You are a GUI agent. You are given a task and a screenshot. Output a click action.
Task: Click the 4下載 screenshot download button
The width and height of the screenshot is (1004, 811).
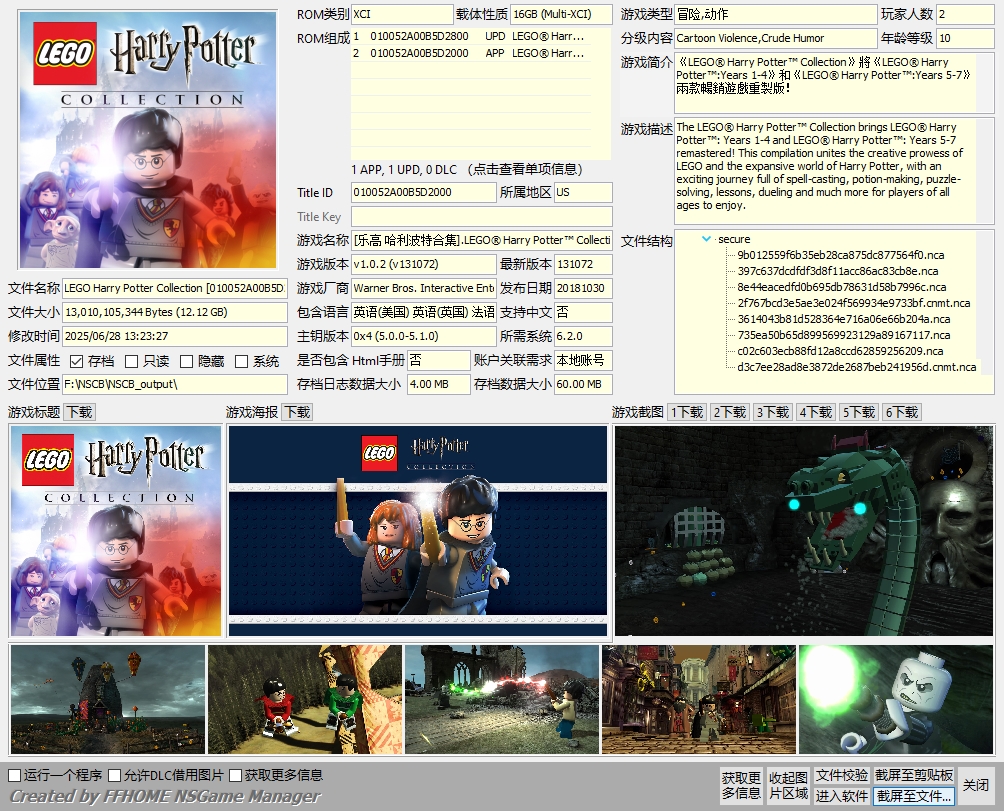(x=816, y=412)
